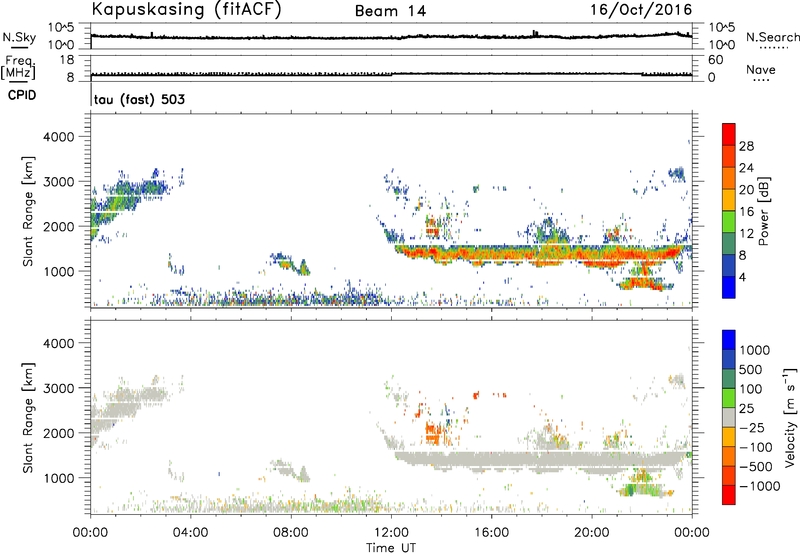Click the 'CPID' label

tap(22, 95)
